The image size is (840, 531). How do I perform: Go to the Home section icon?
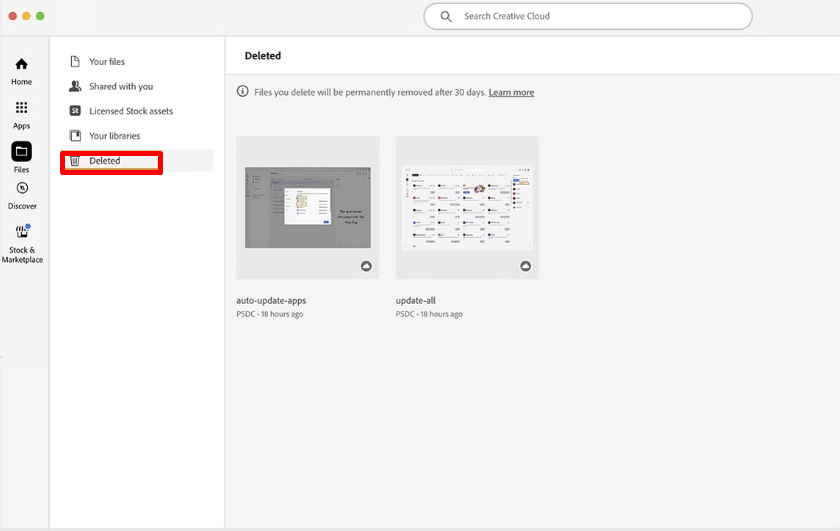pos(21,64)
